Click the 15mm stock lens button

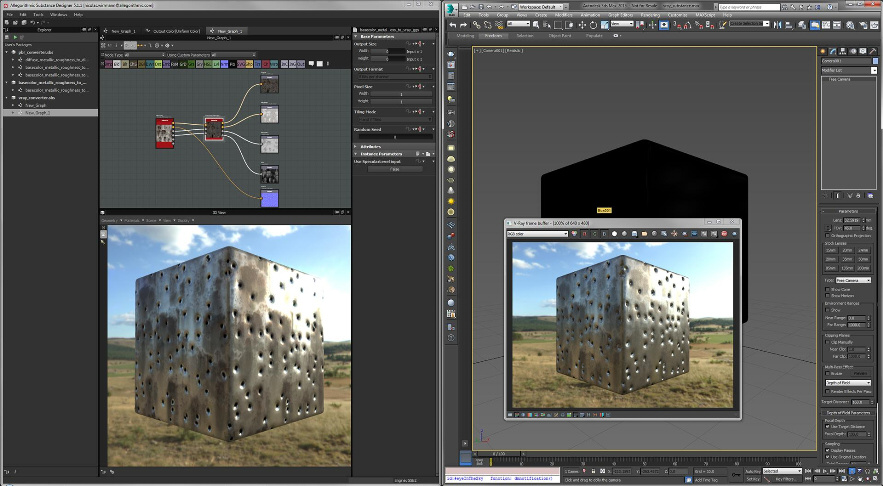pyautogui.click(x=831, y=250)
